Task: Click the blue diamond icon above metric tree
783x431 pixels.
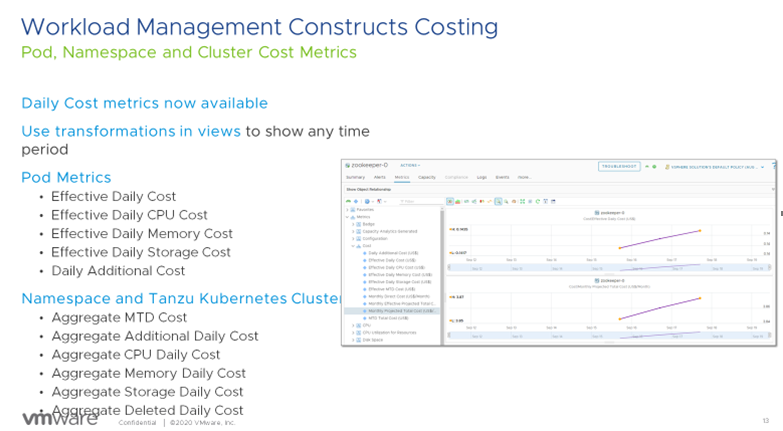Action: click(356, 201)
